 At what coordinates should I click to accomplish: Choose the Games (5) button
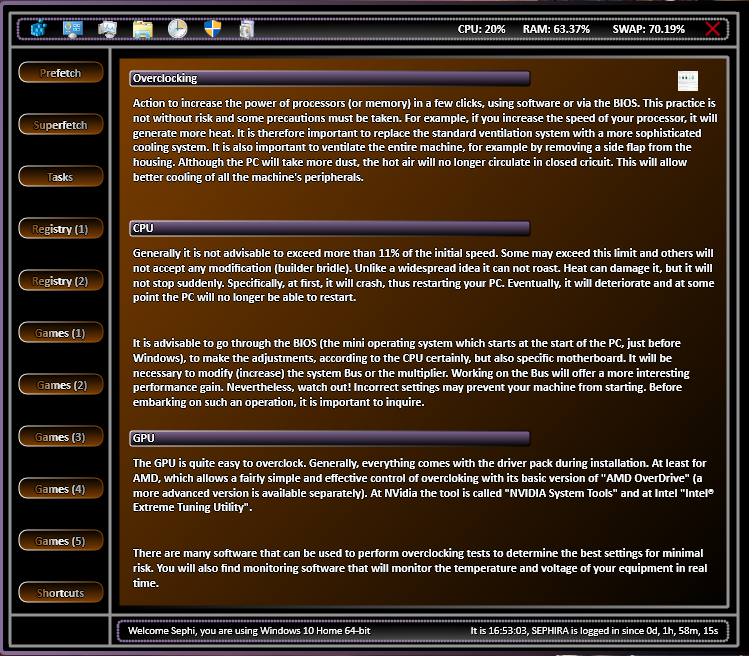pyautogui.click(x=61, y=541)
